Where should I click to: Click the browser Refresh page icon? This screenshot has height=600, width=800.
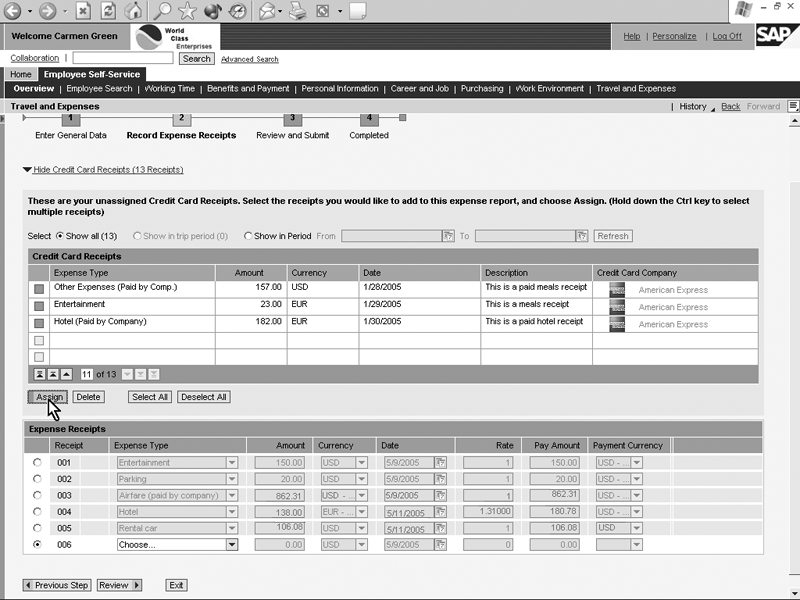click(x=108, y=10)
